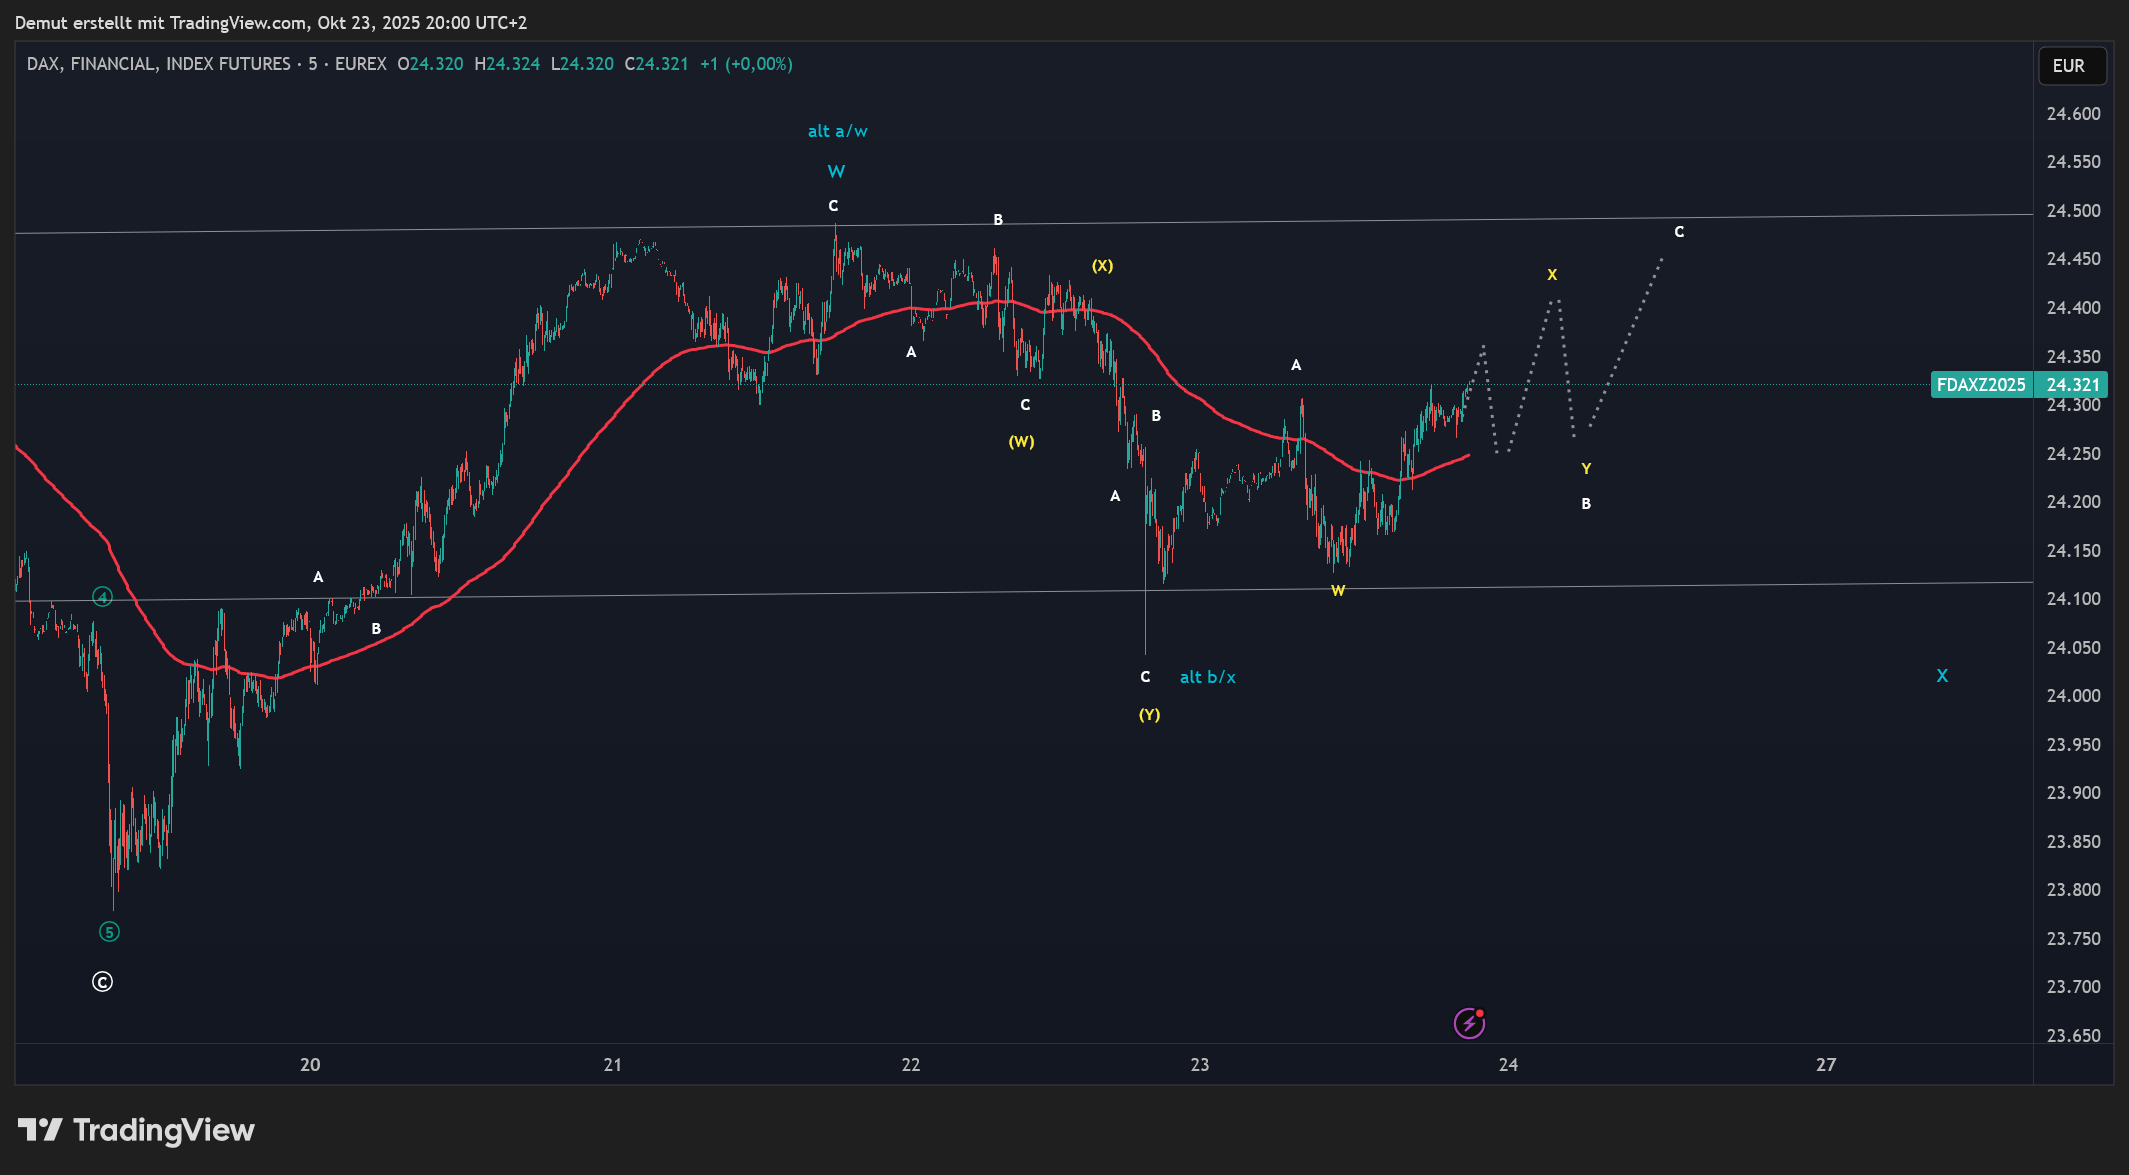The height and width of the screenshot is (1175, 2129).
Task: Select the green circled 4 wave marker
Action: 102,597
